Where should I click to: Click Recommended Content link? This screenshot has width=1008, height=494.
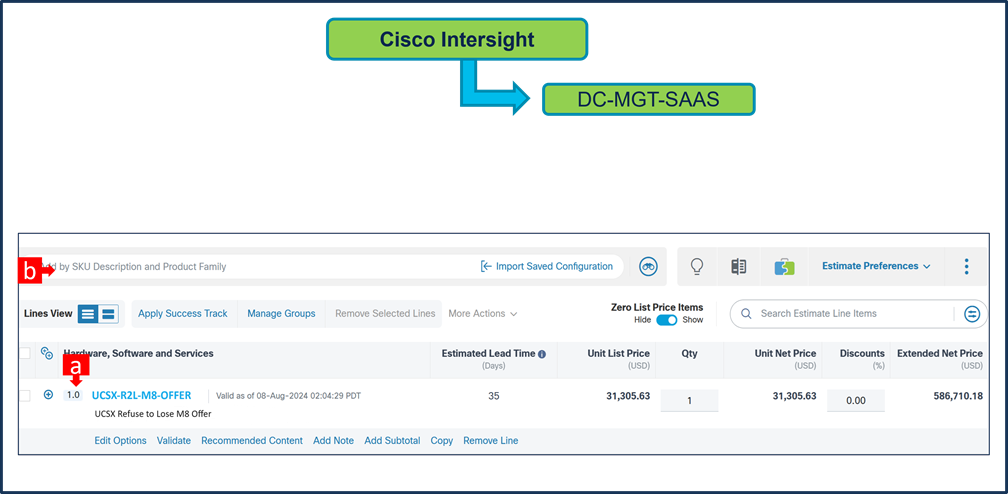tap(252, 441)
